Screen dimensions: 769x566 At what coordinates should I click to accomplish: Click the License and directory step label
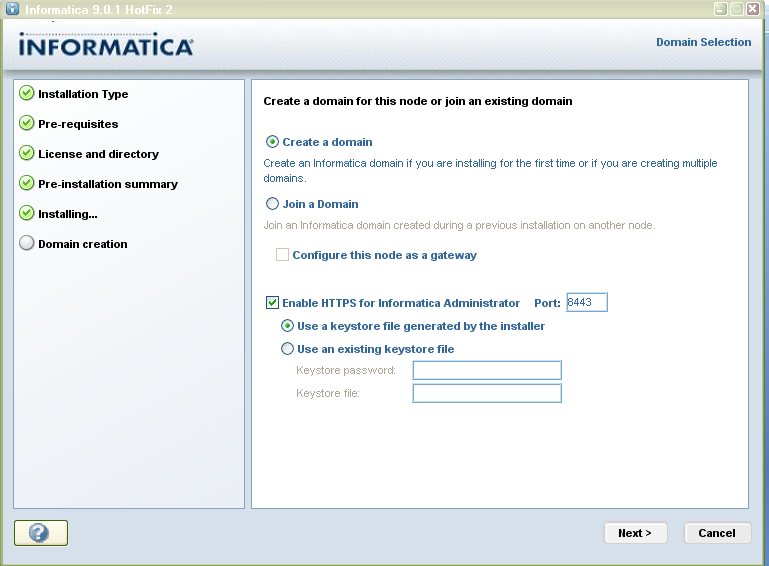[99, 154]
